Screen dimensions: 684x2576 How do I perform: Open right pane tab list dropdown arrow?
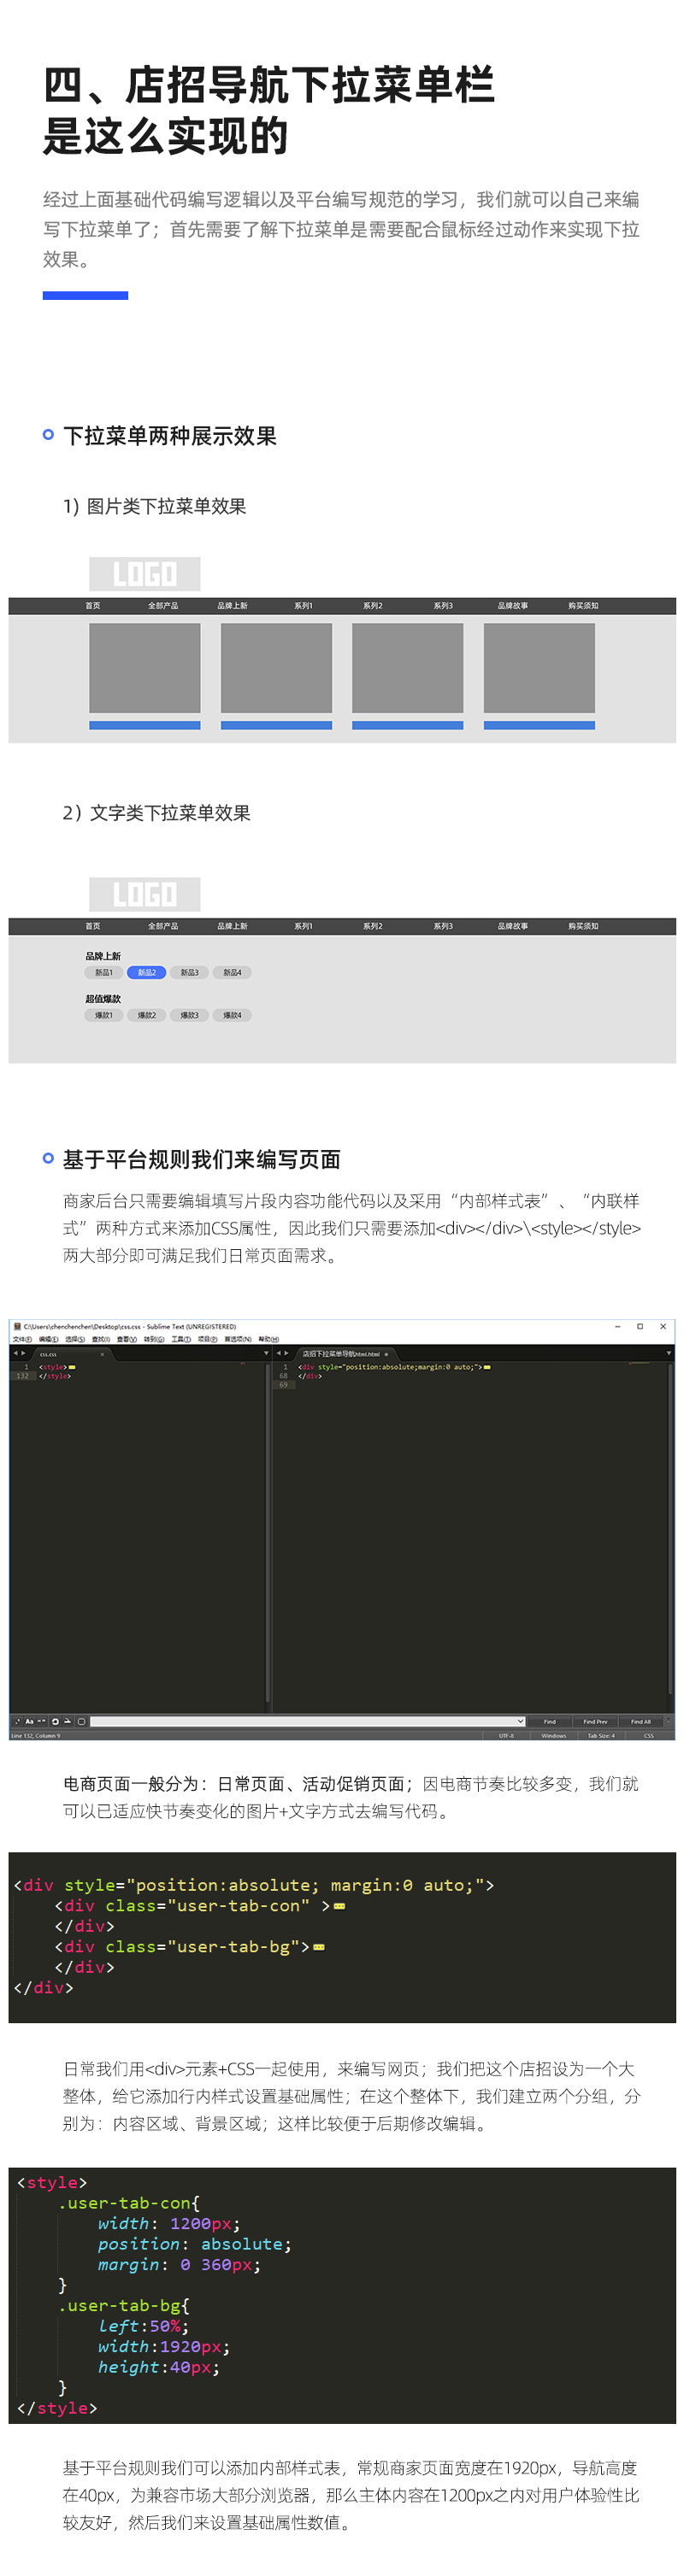[x=668, y=1353]
